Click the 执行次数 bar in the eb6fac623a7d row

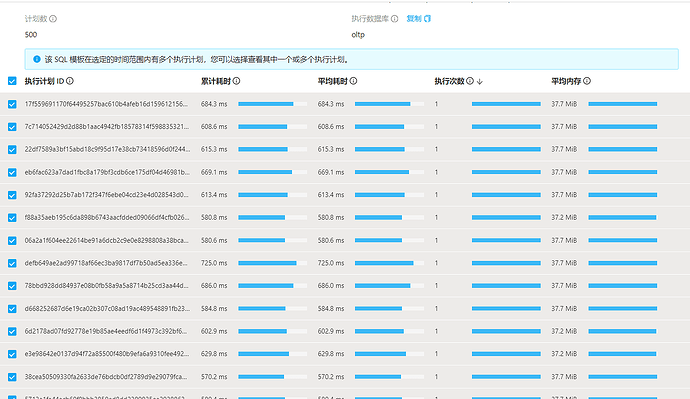click(506, 172)
